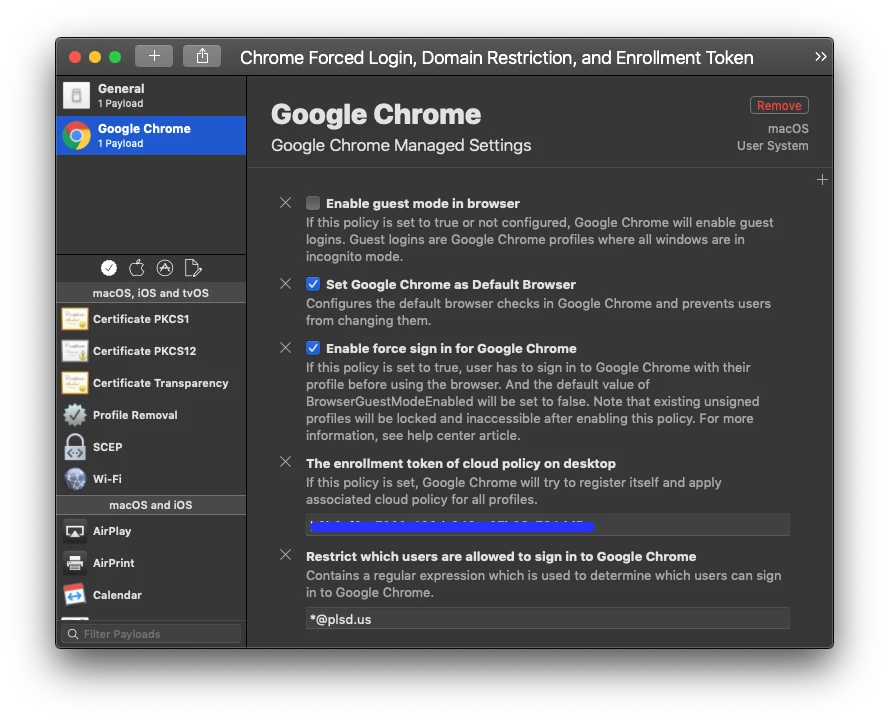Add the Certificate PKCS1 payload
This screenshot has height=722, width=889.
[x=151, y=319]
